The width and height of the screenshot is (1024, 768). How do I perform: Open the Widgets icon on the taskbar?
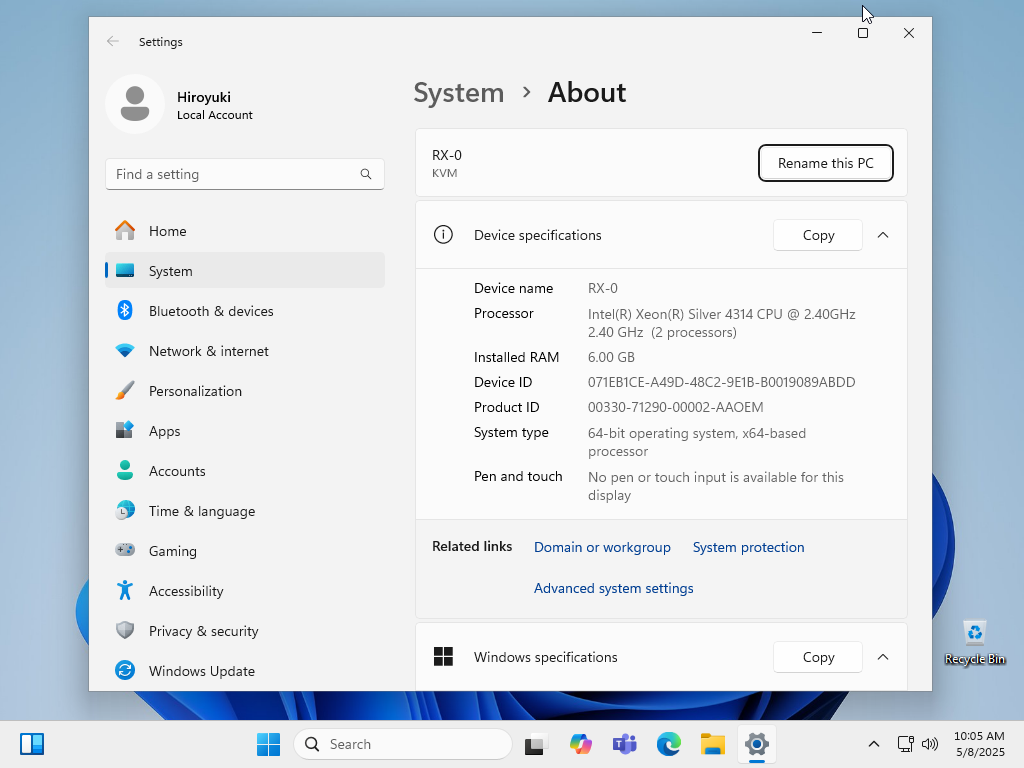[31, 744]
